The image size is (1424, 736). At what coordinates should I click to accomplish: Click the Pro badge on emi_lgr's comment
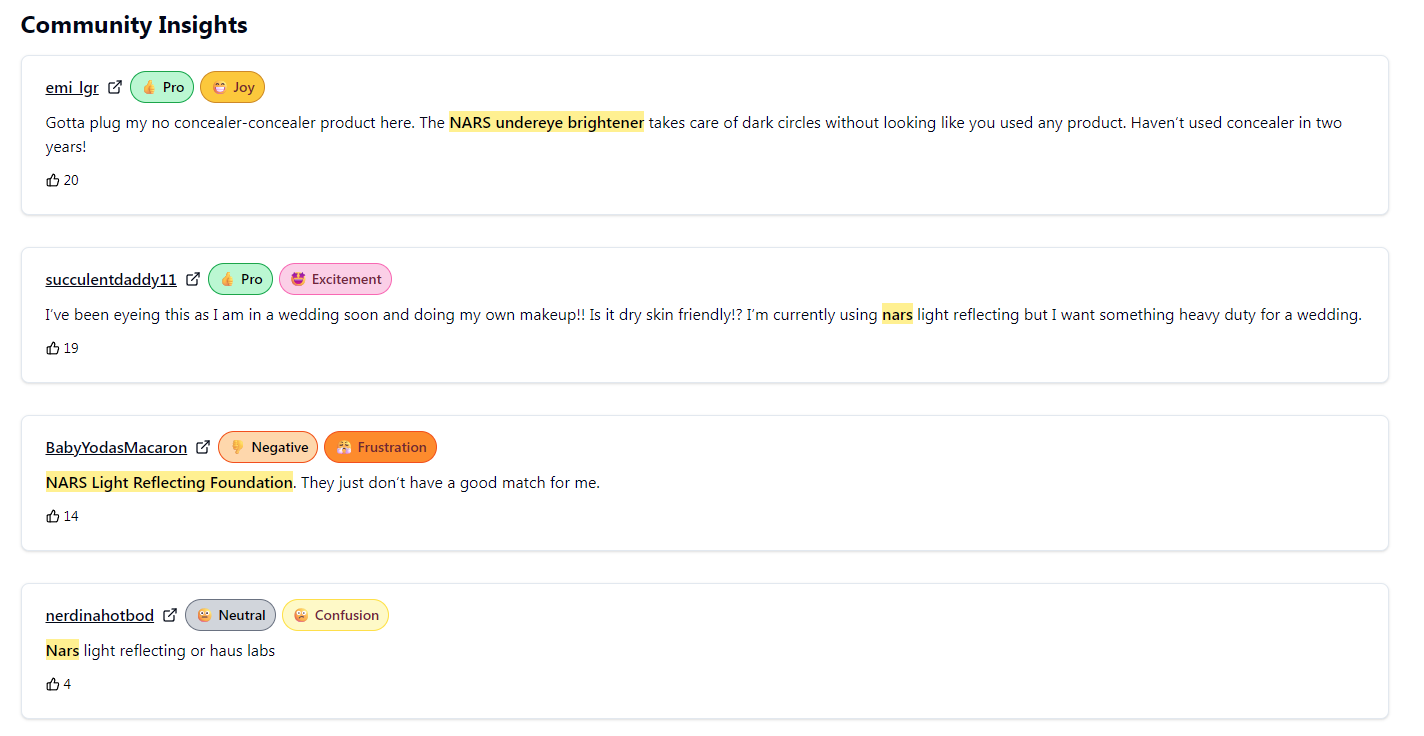tap(162, 87)
